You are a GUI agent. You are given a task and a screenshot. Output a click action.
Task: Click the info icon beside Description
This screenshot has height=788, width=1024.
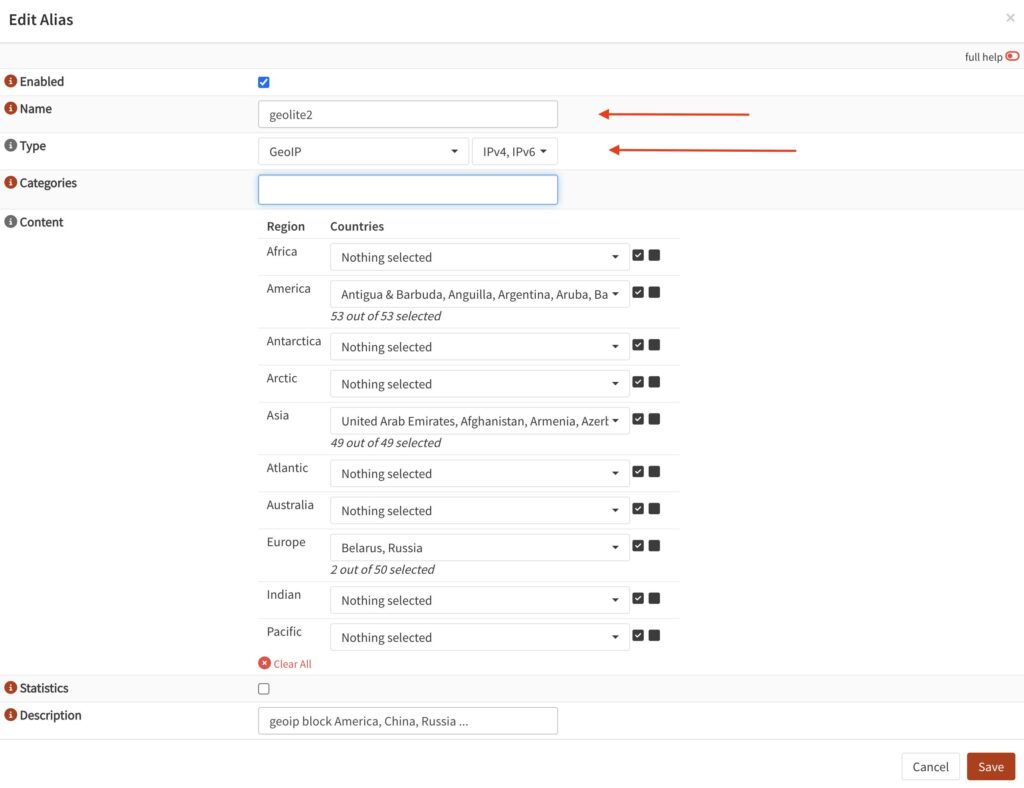[10, 715]
